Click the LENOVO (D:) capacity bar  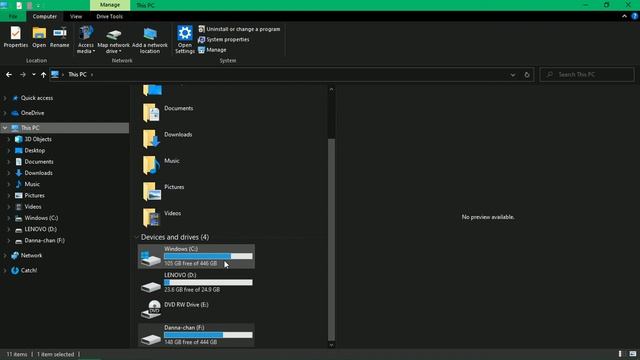(208, 282)
